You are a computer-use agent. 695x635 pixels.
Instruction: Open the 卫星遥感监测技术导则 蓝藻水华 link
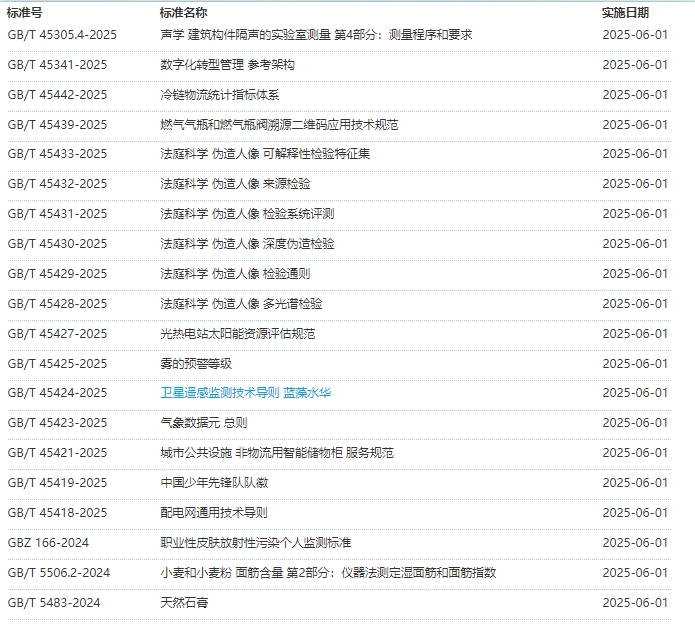point(245,393)
